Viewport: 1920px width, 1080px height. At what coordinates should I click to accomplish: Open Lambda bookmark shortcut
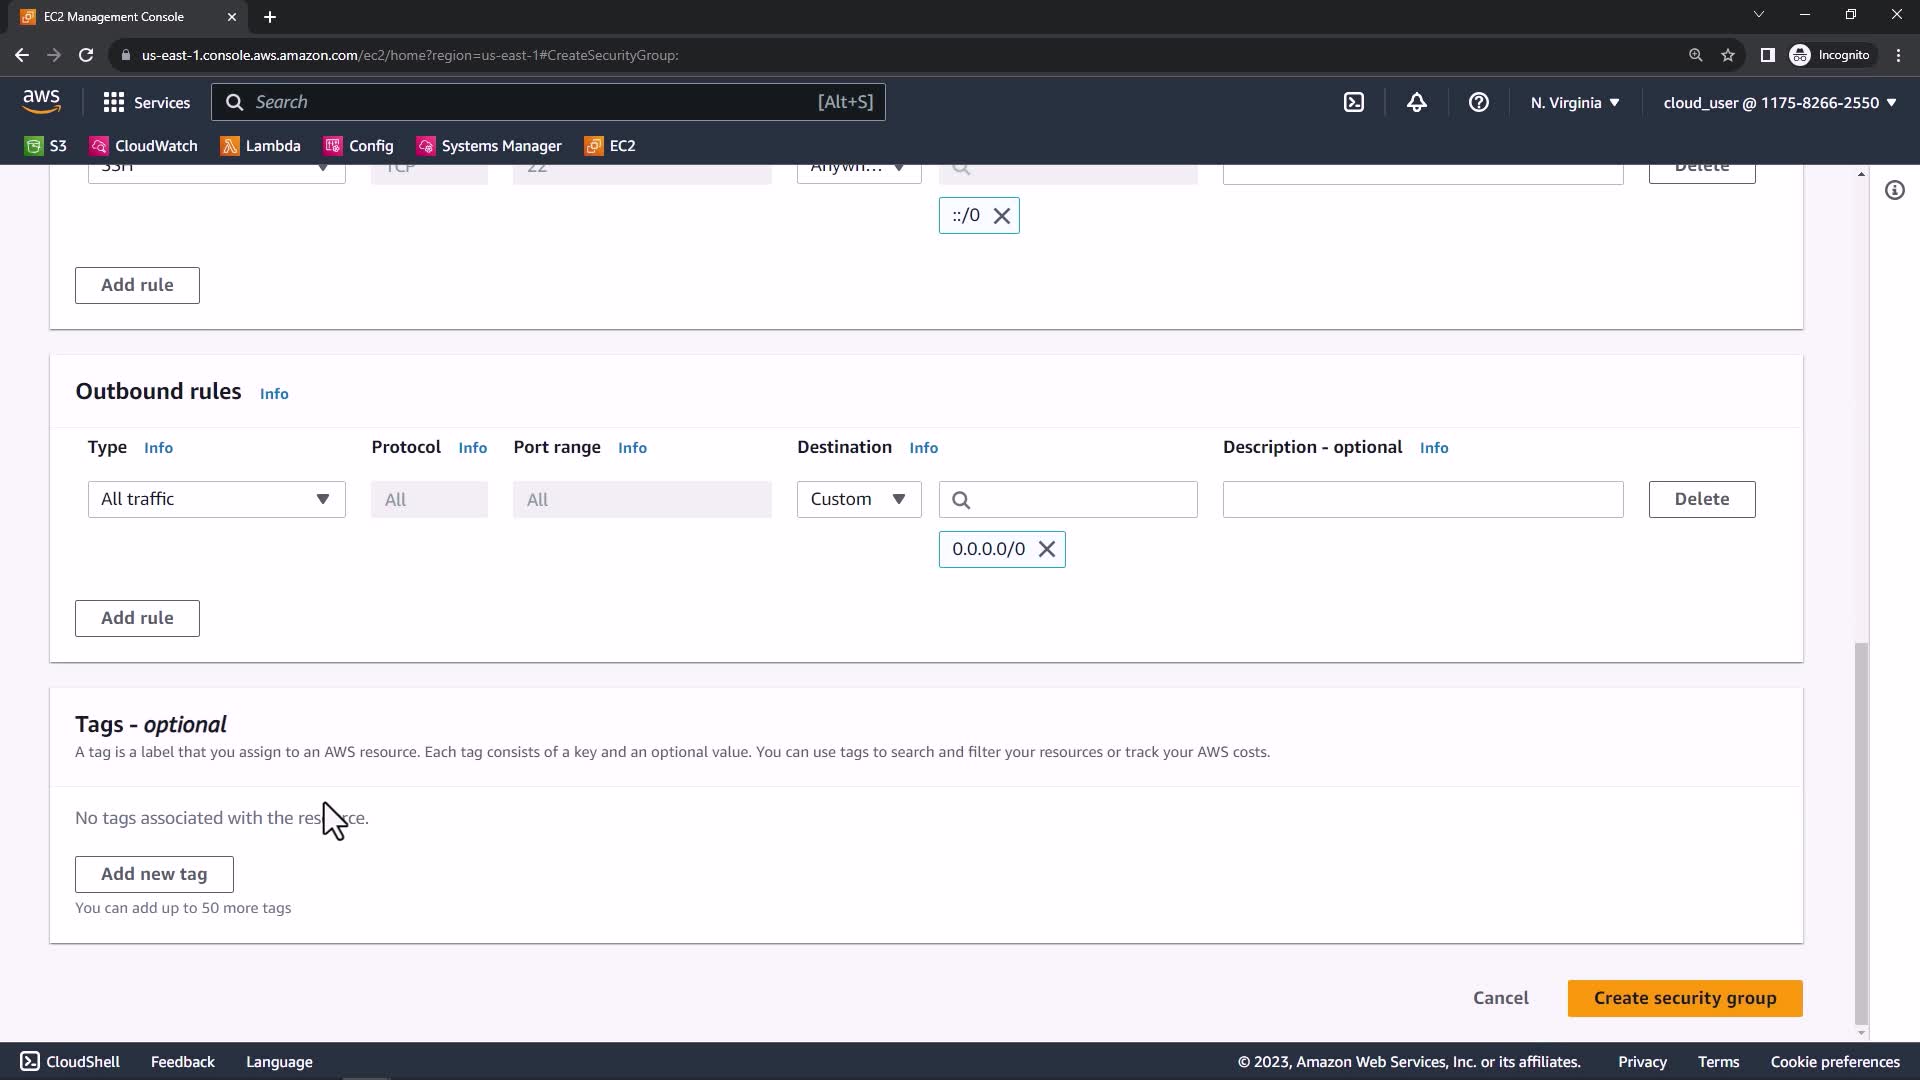coord(261,146)
